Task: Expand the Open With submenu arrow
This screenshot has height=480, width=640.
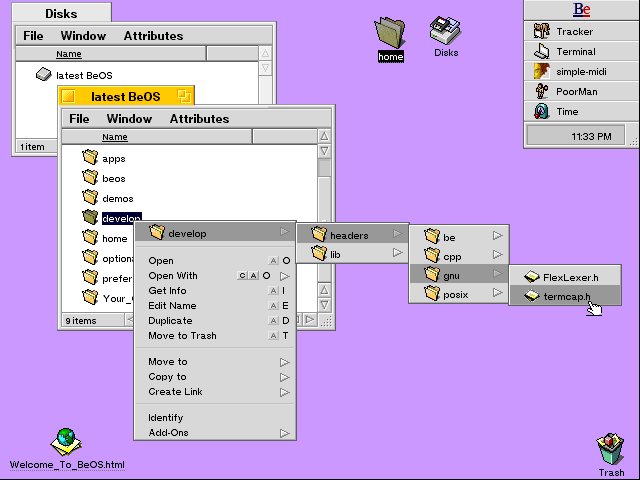Action: [x=284, y=276]
